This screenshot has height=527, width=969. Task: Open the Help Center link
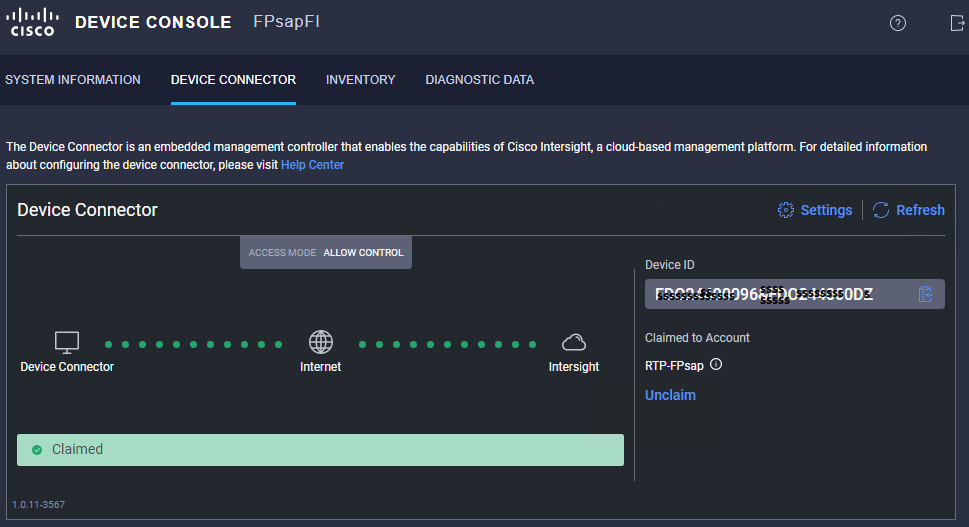point(312,165)
